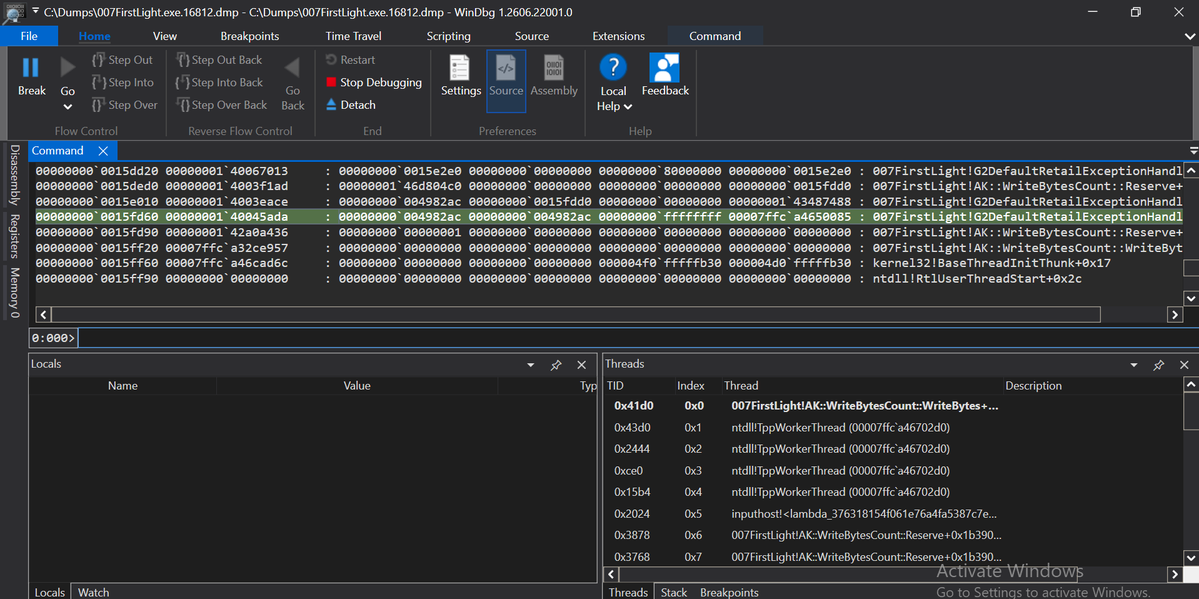Select thread 0x3878 row
The width and height of the screenshot is (1199, 599).
(x=892, y=536)
